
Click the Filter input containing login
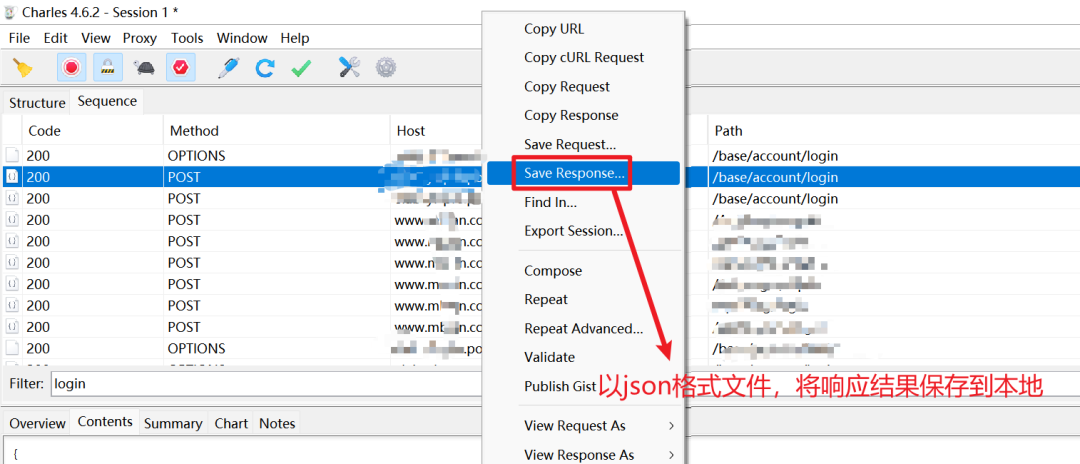pyautogui.click(x=265, y=384)
